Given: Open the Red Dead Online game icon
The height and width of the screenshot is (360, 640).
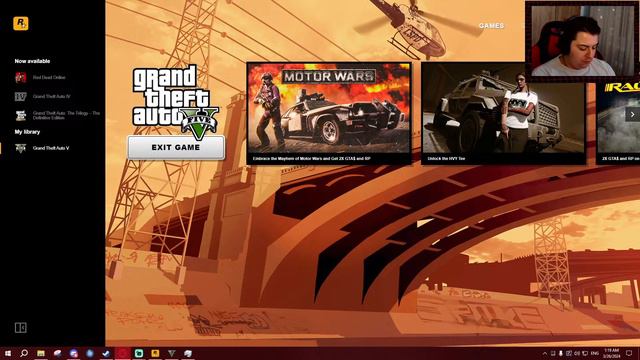Looking at the screenshot, I should tap(21, 77).
